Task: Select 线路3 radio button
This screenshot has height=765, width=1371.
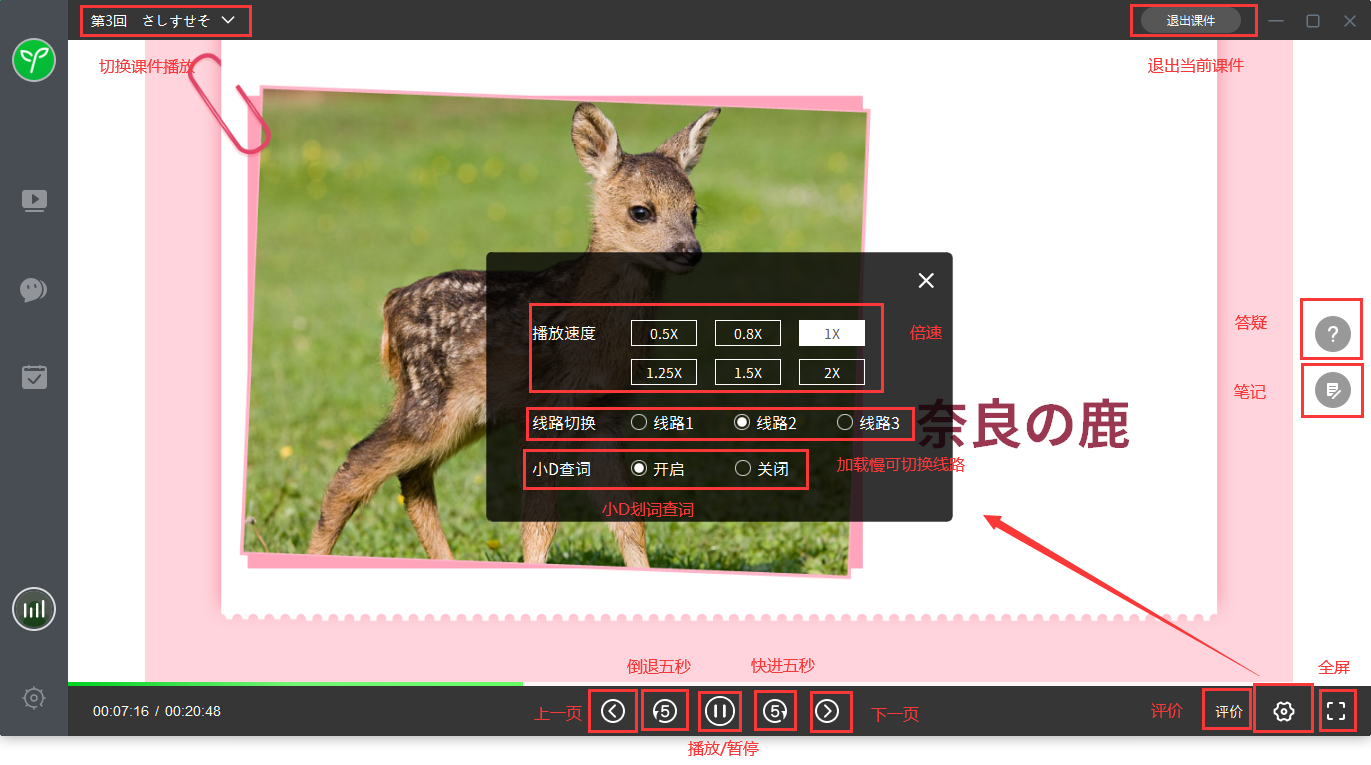Action: [x=845, y=423]
